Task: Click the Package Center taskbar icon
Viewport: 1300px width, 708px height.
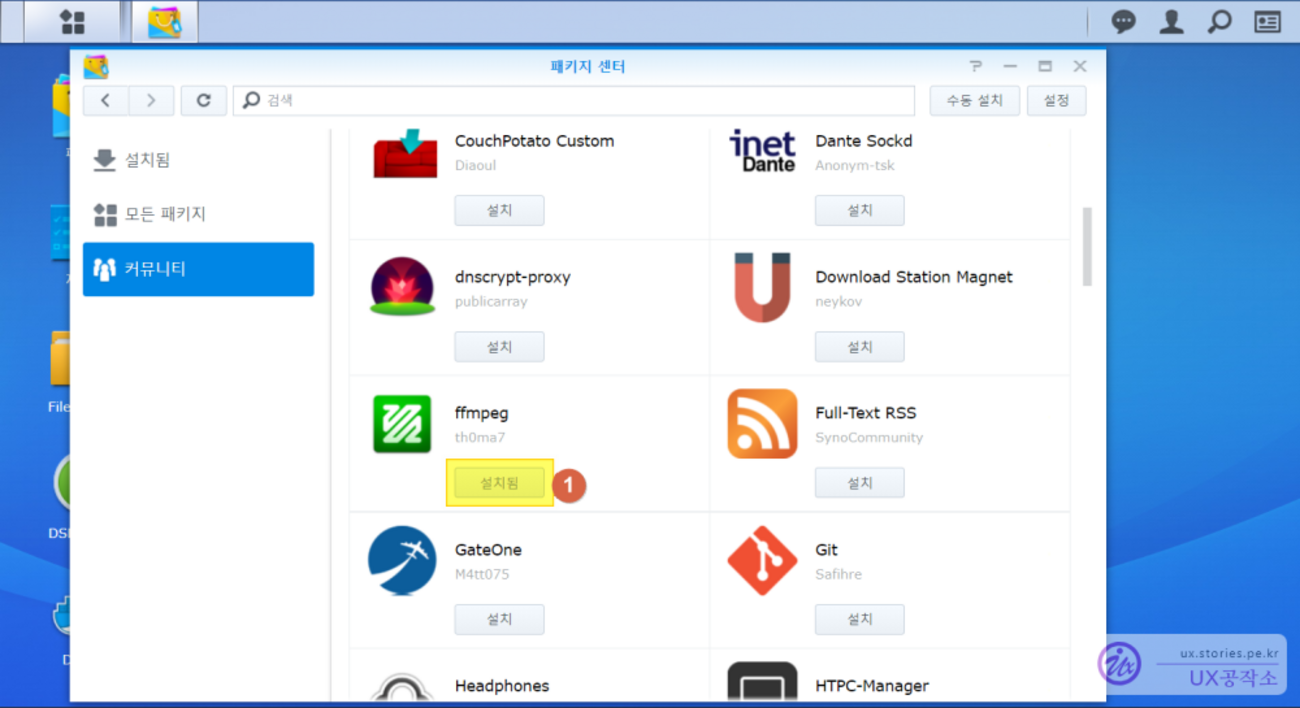Action: [x=164, y=22]
